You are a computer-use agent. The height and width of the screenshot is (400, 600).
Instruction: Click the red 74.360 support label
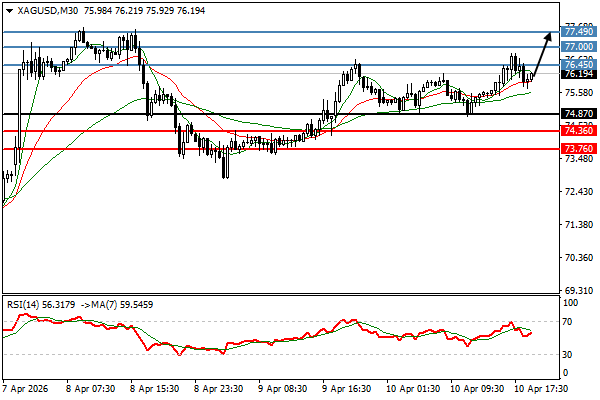(x=577, y=131)
